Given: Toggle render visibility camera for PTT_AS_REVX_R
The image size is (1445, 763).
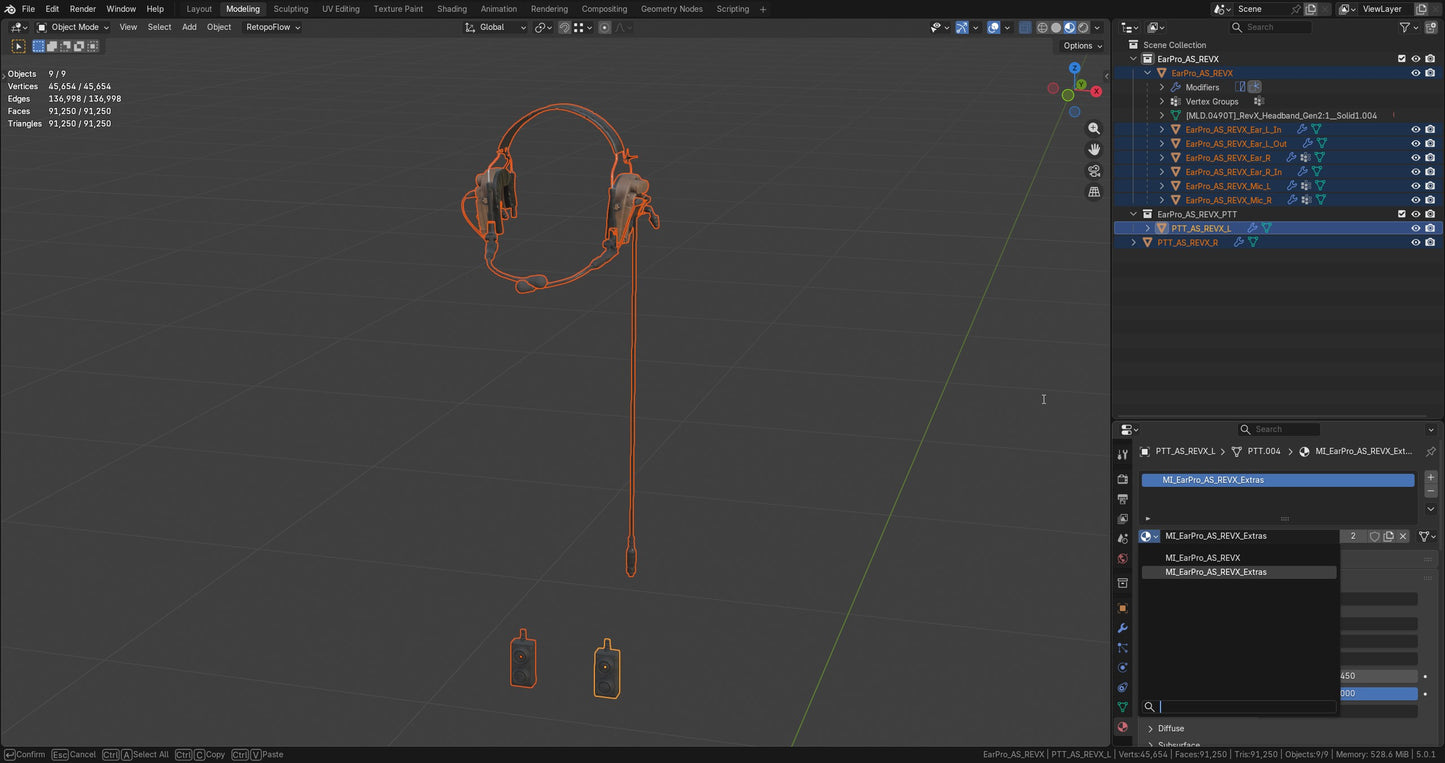Looking at the screenshot, I should pos(1431,242).
